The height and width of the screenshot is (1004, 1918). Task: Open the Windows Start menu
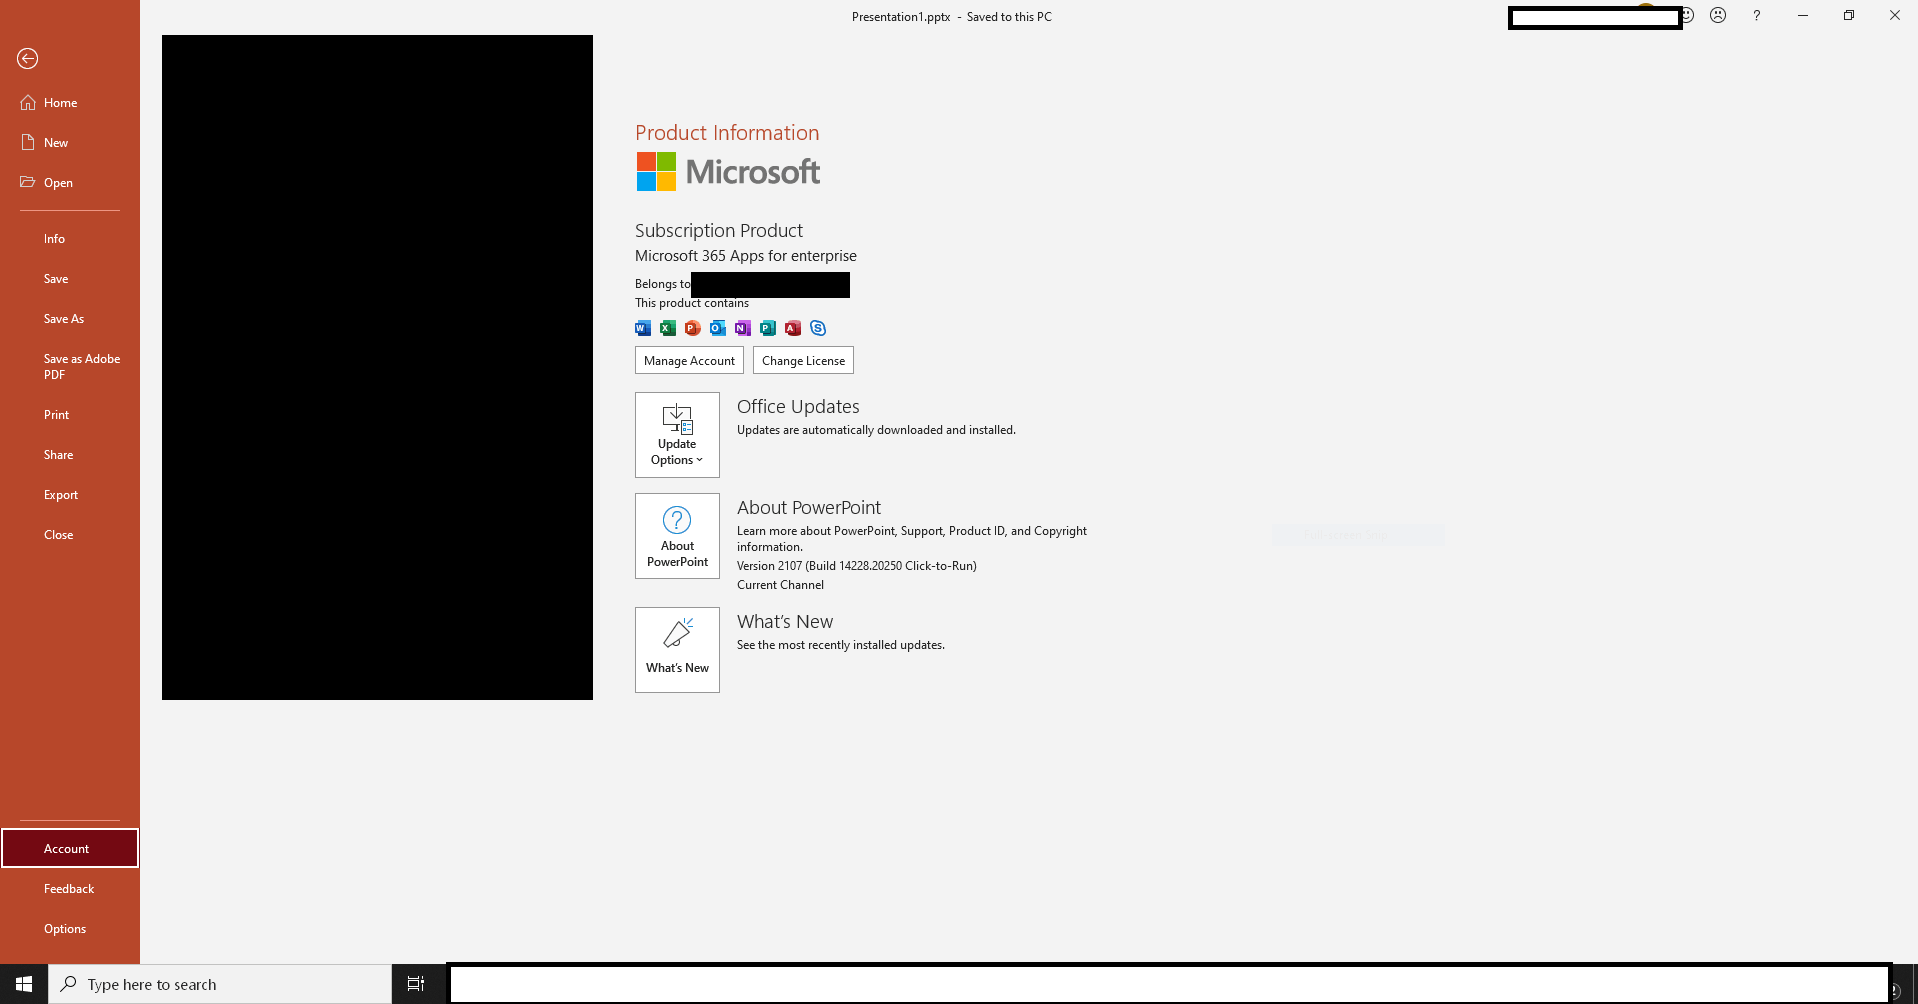click(24, 984)
